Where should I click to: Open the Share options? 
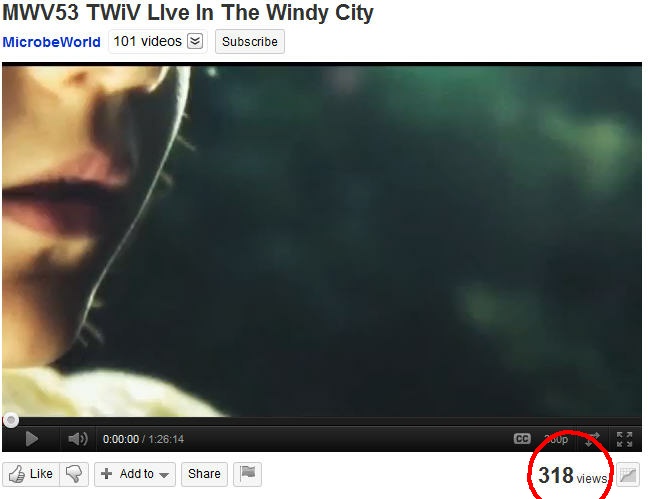point(204,474)
